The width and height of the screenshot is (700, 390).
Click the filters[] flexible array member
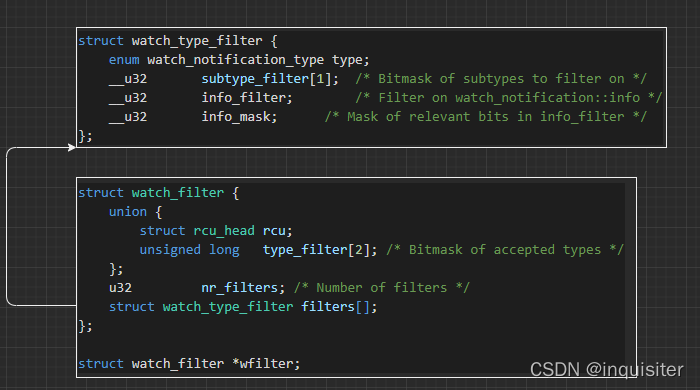(x=339, y=307)
